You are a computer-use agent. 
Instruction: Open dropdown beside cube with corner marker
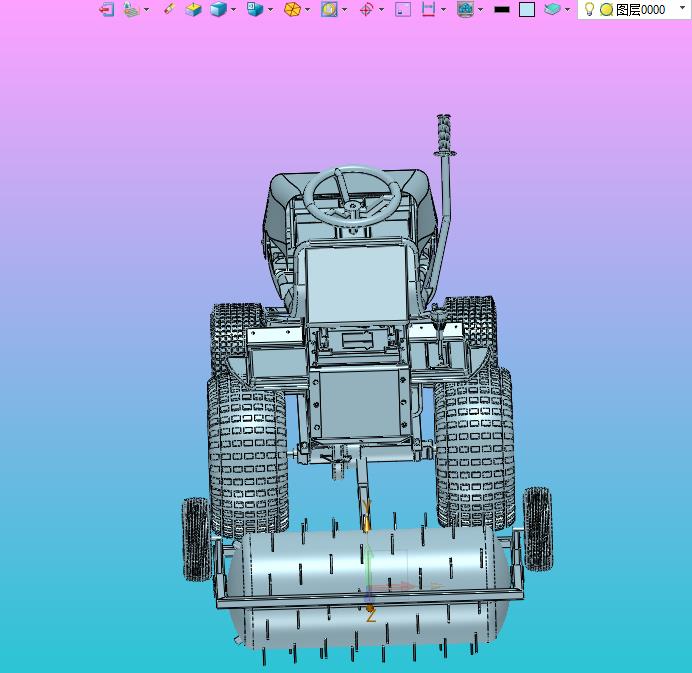tap(270, 10)
